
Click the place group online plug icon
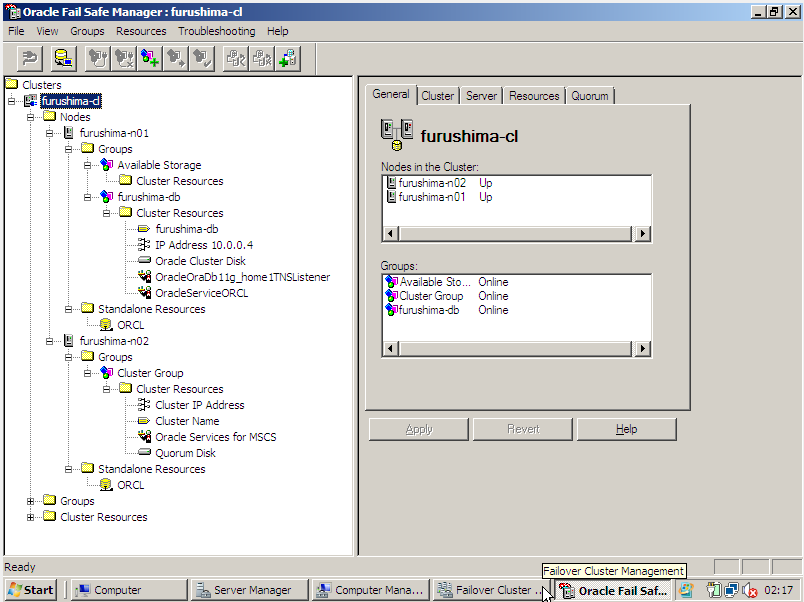97,58
